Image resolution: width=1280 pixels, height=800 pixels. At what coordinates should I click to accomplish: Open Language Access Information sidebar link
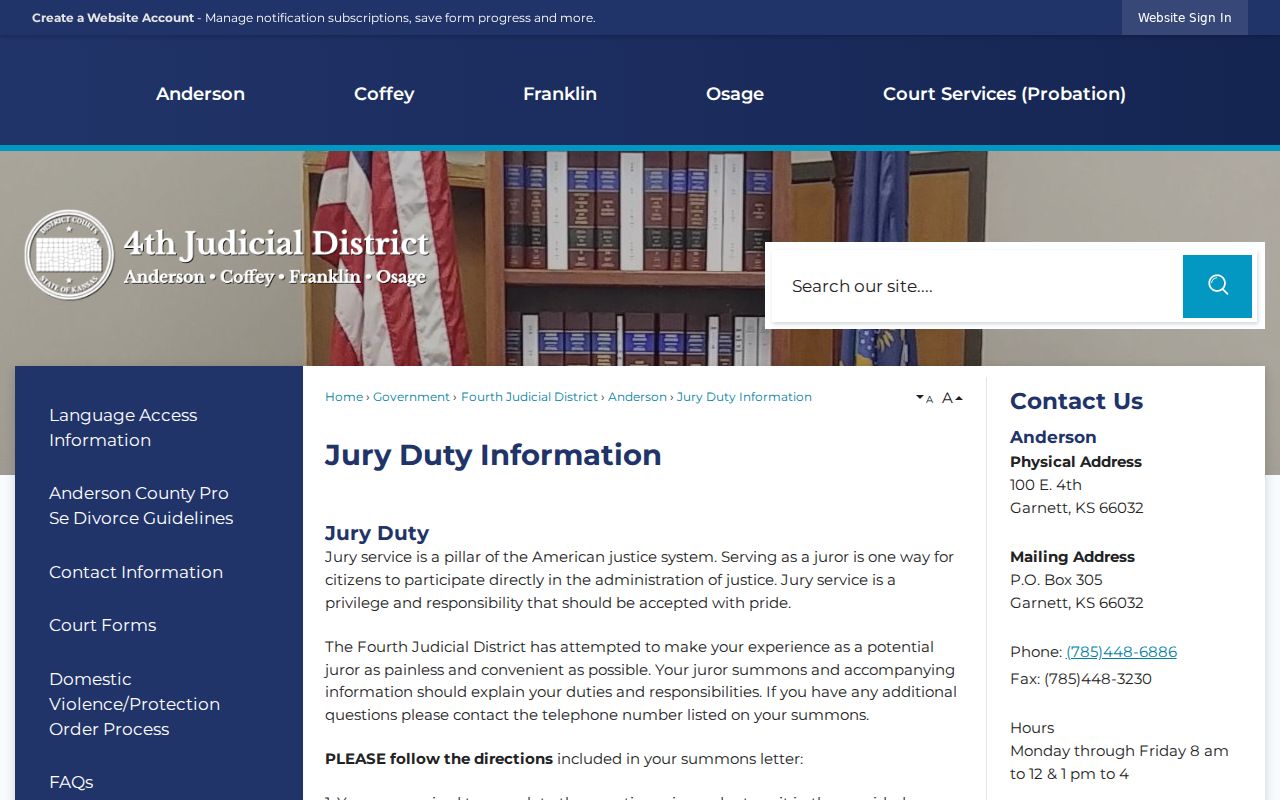[123, 427]
